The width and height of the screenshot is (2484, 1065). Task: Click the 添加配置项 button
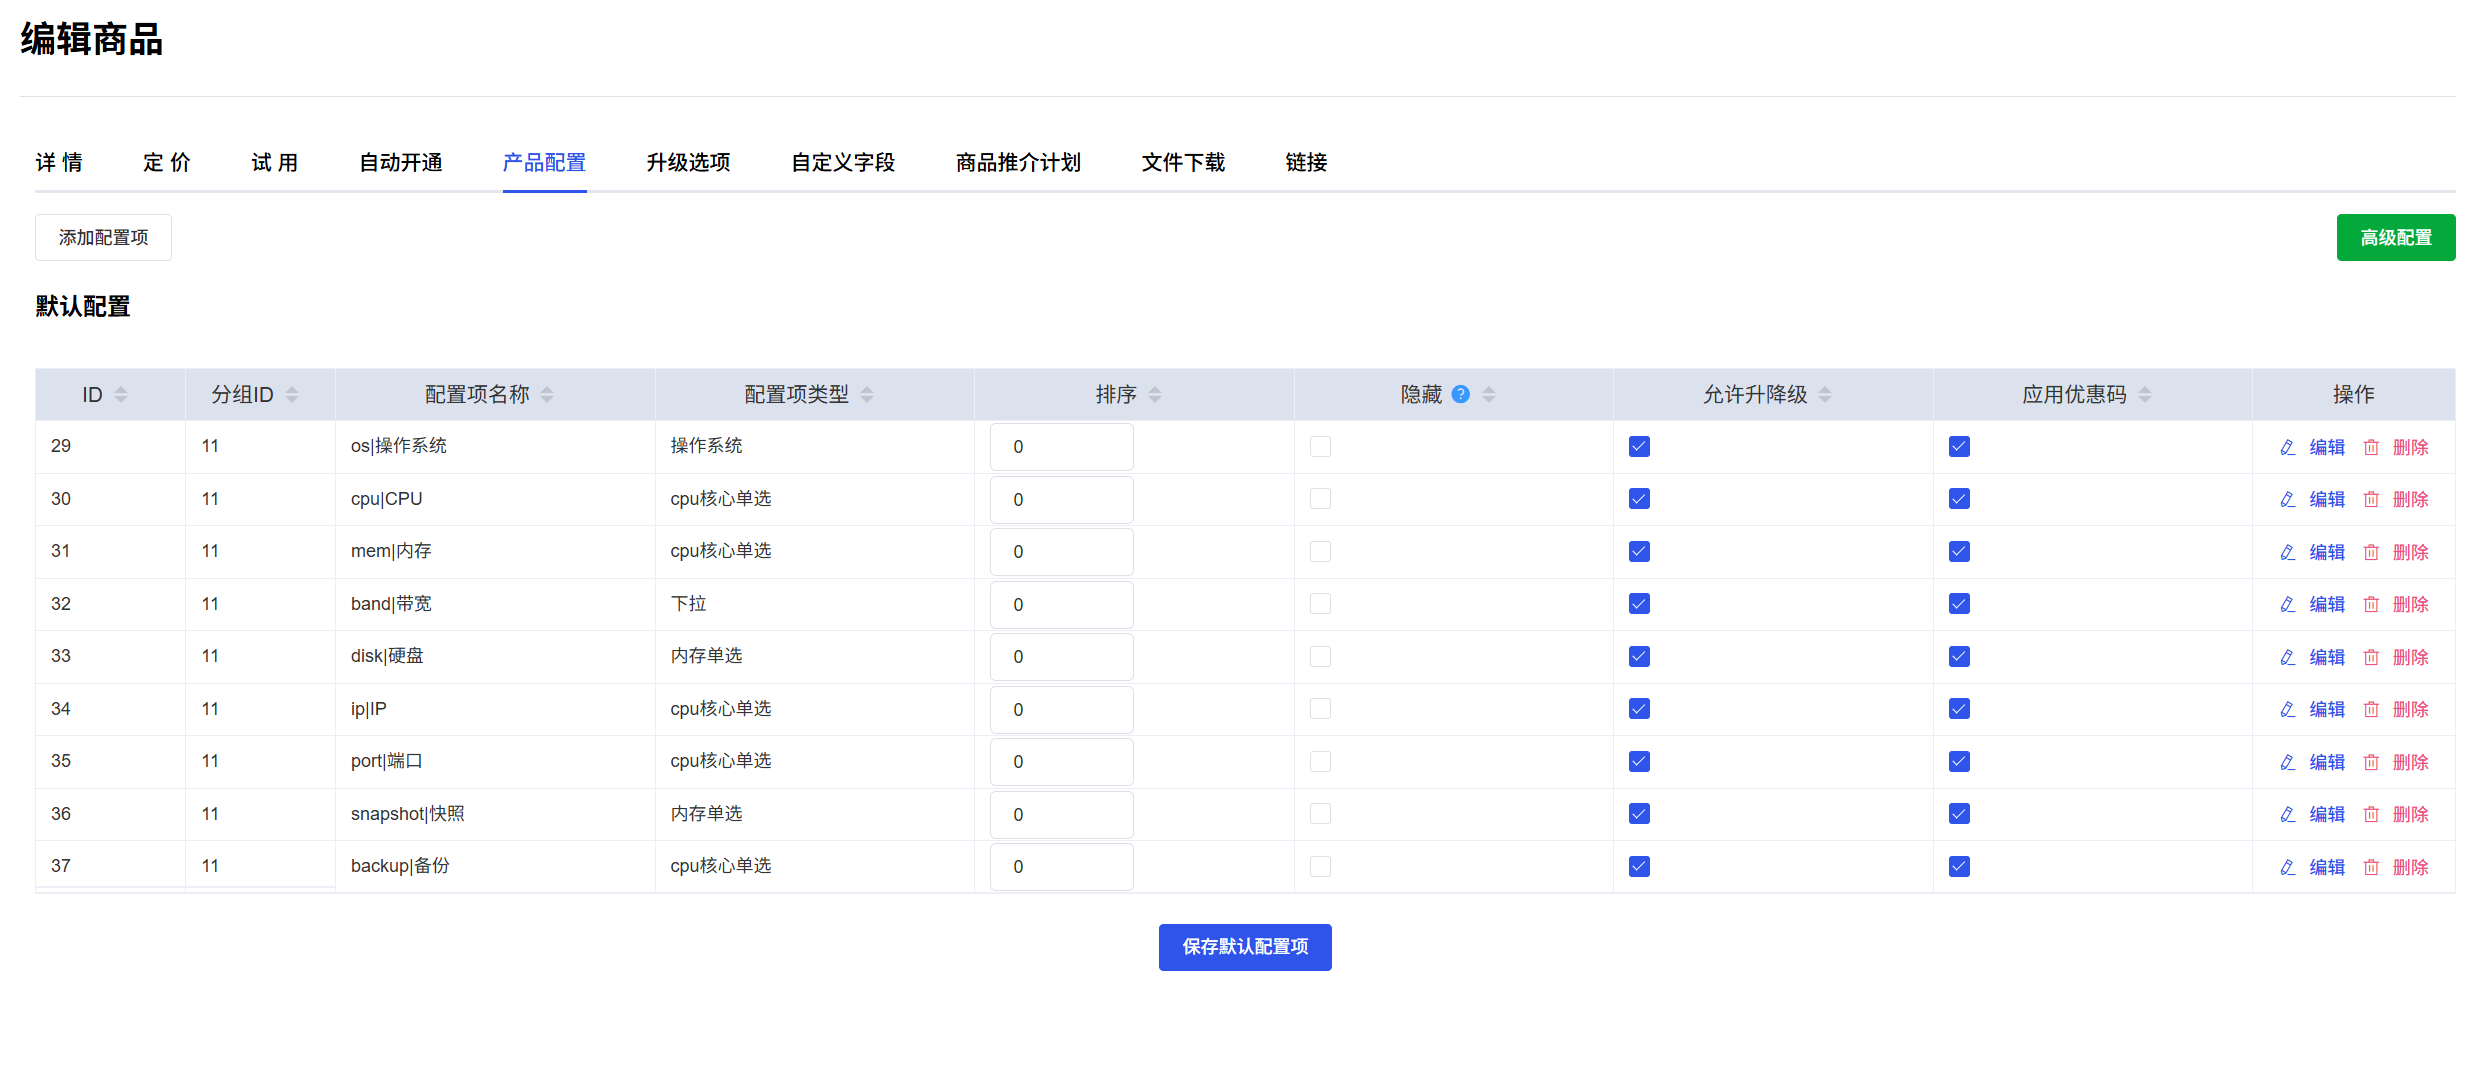click(103, 238)
